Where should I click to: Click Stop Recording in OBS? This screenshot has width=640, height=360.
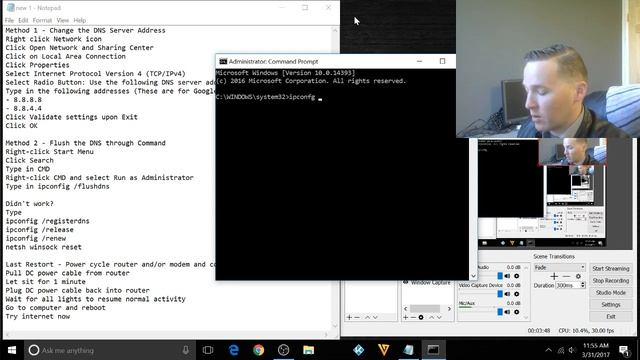pyautogui.click(x=611, y=280)
